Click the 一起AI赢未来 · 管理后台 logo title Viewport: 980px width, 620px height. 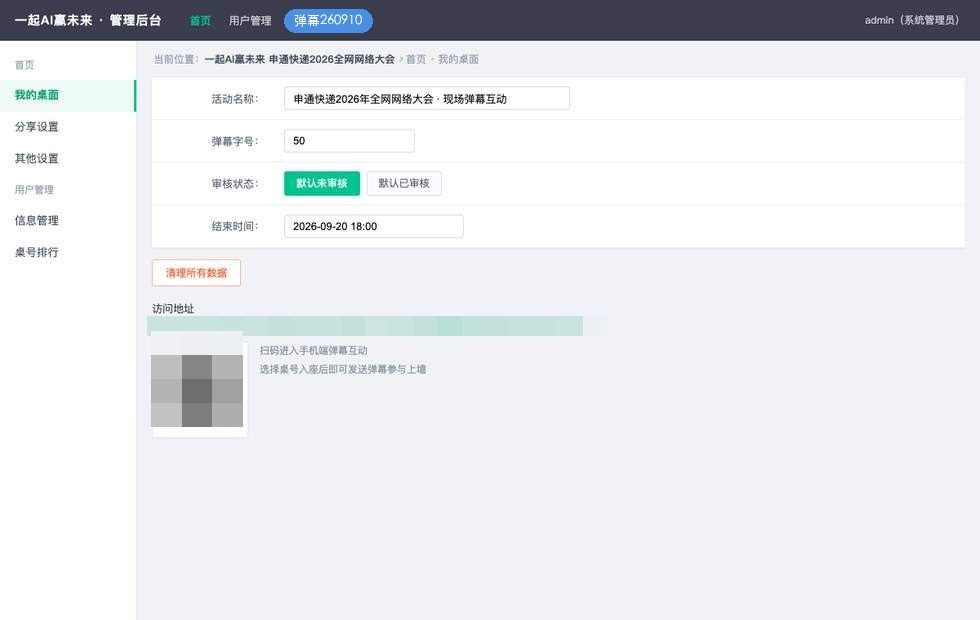(88, 20)
